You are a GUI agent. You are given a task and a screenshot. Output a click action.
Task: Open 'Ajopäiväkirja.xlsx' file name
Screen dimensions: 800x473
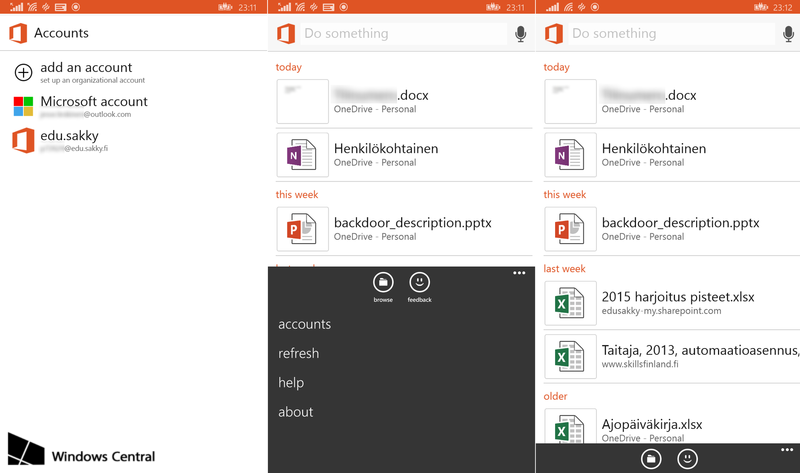652,425
